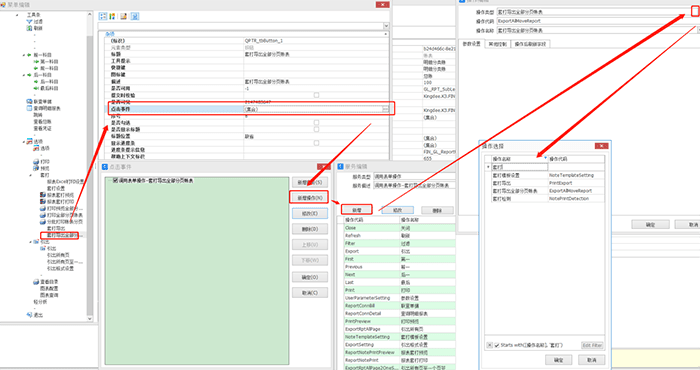Click the alphabetical sort icon in property toolbar

click(x=112, y=16)
